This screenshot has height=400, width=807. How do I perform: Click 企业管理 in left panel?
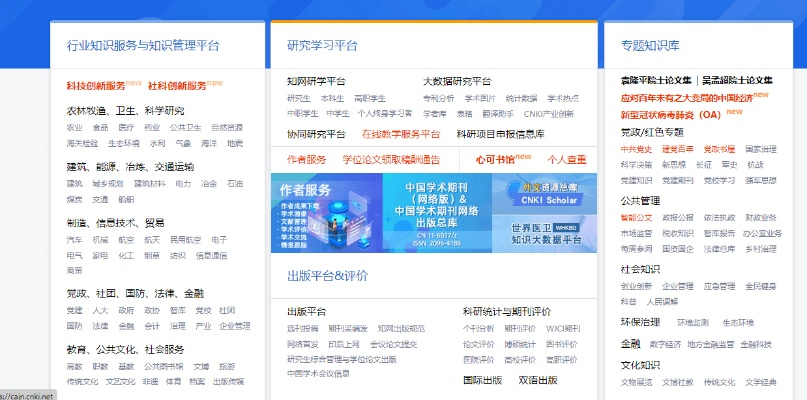235,326
